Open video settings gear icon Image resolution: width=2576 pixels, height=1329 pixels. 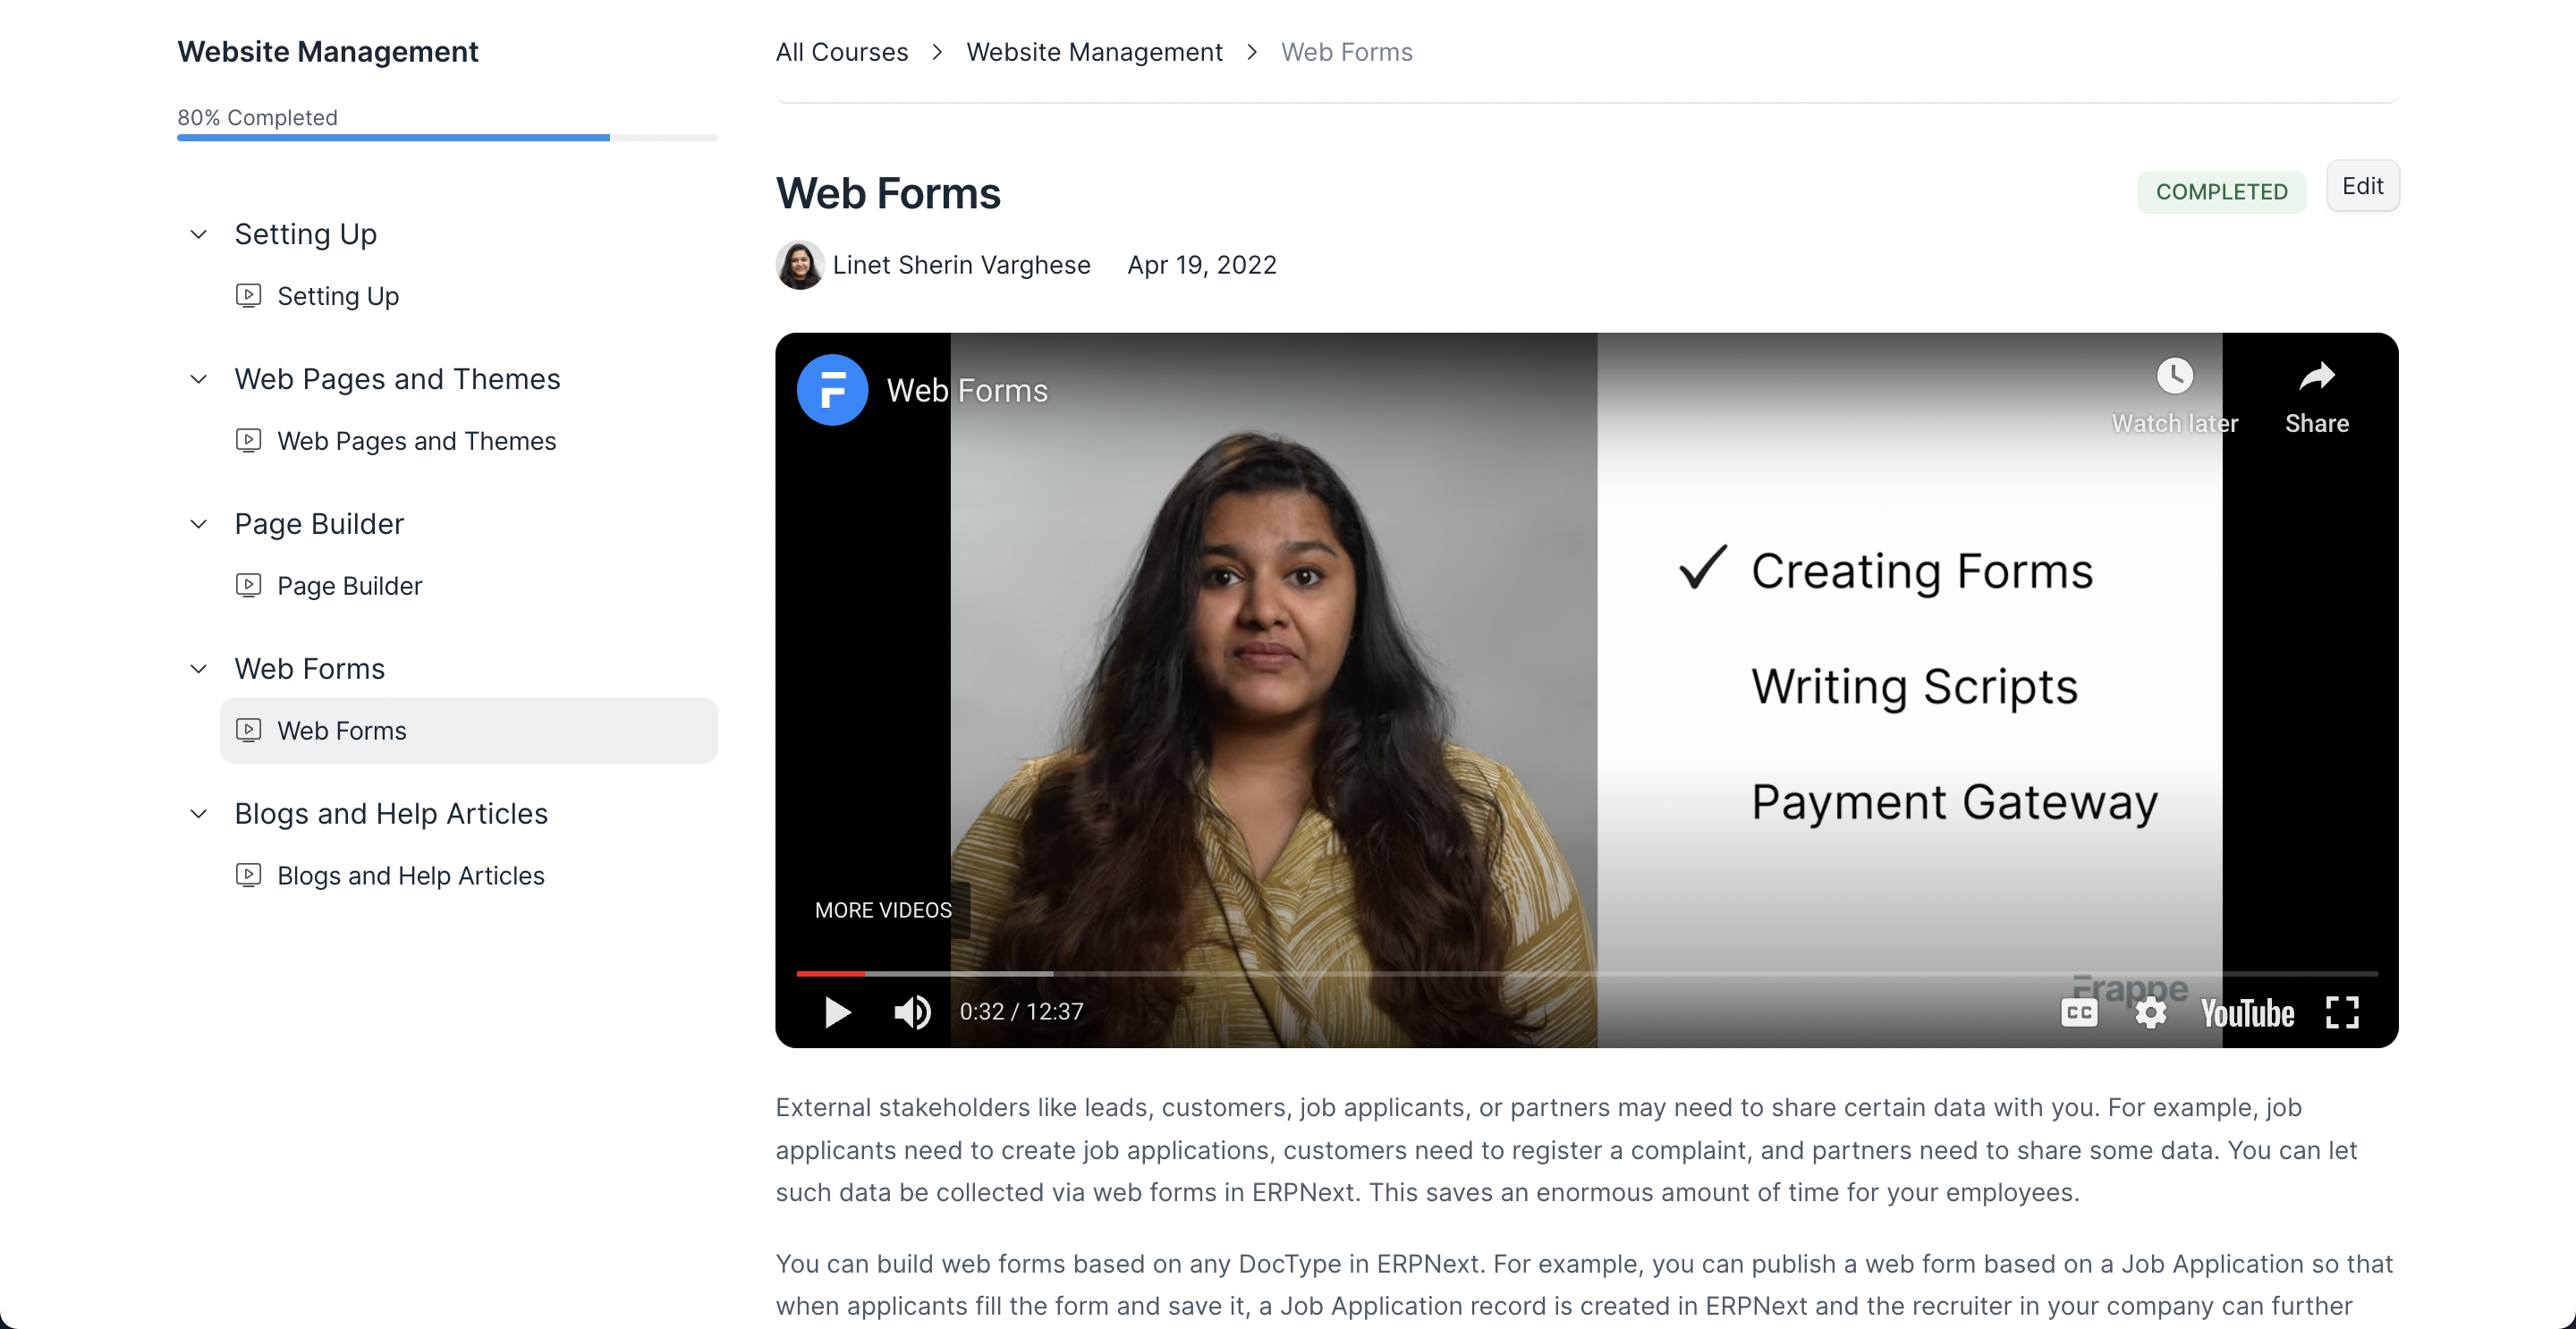pos(2150,1012)
